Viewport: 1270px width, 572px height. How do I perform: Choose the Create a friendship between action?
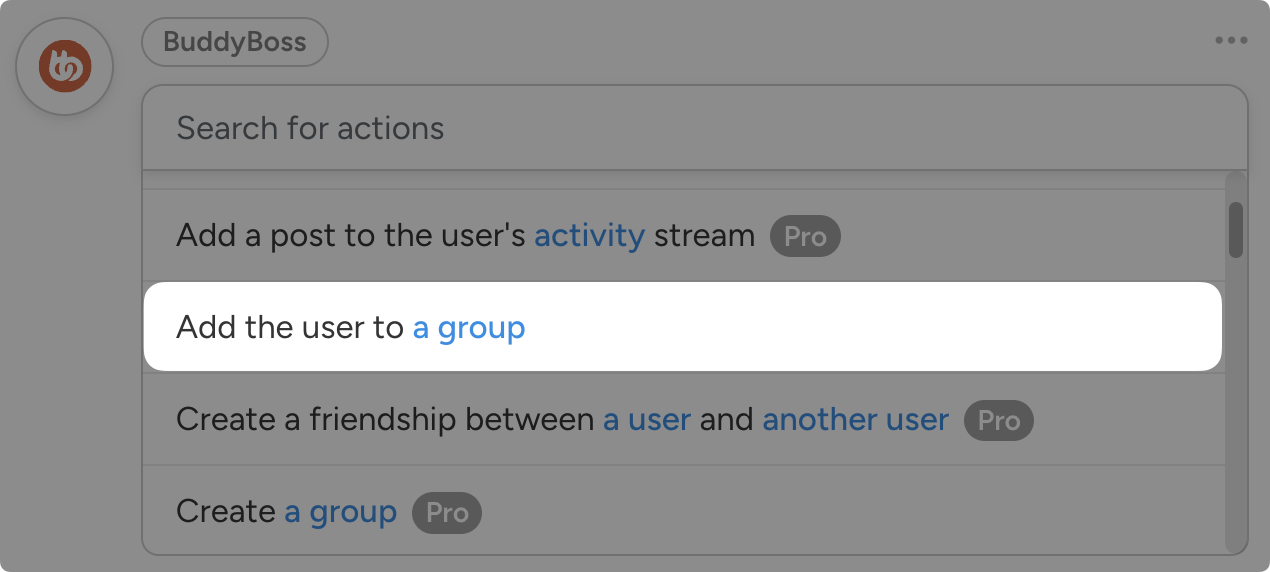click(x=385, y=420)
